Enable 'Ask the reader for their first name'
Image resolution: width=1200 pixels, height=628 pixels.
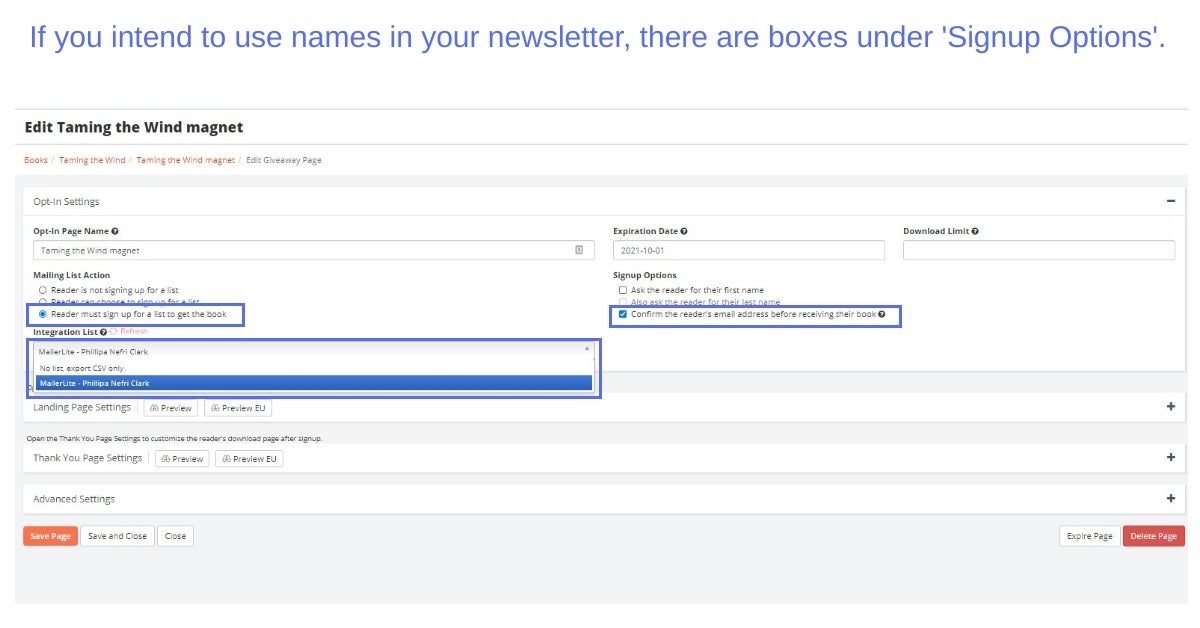[623, 290]
